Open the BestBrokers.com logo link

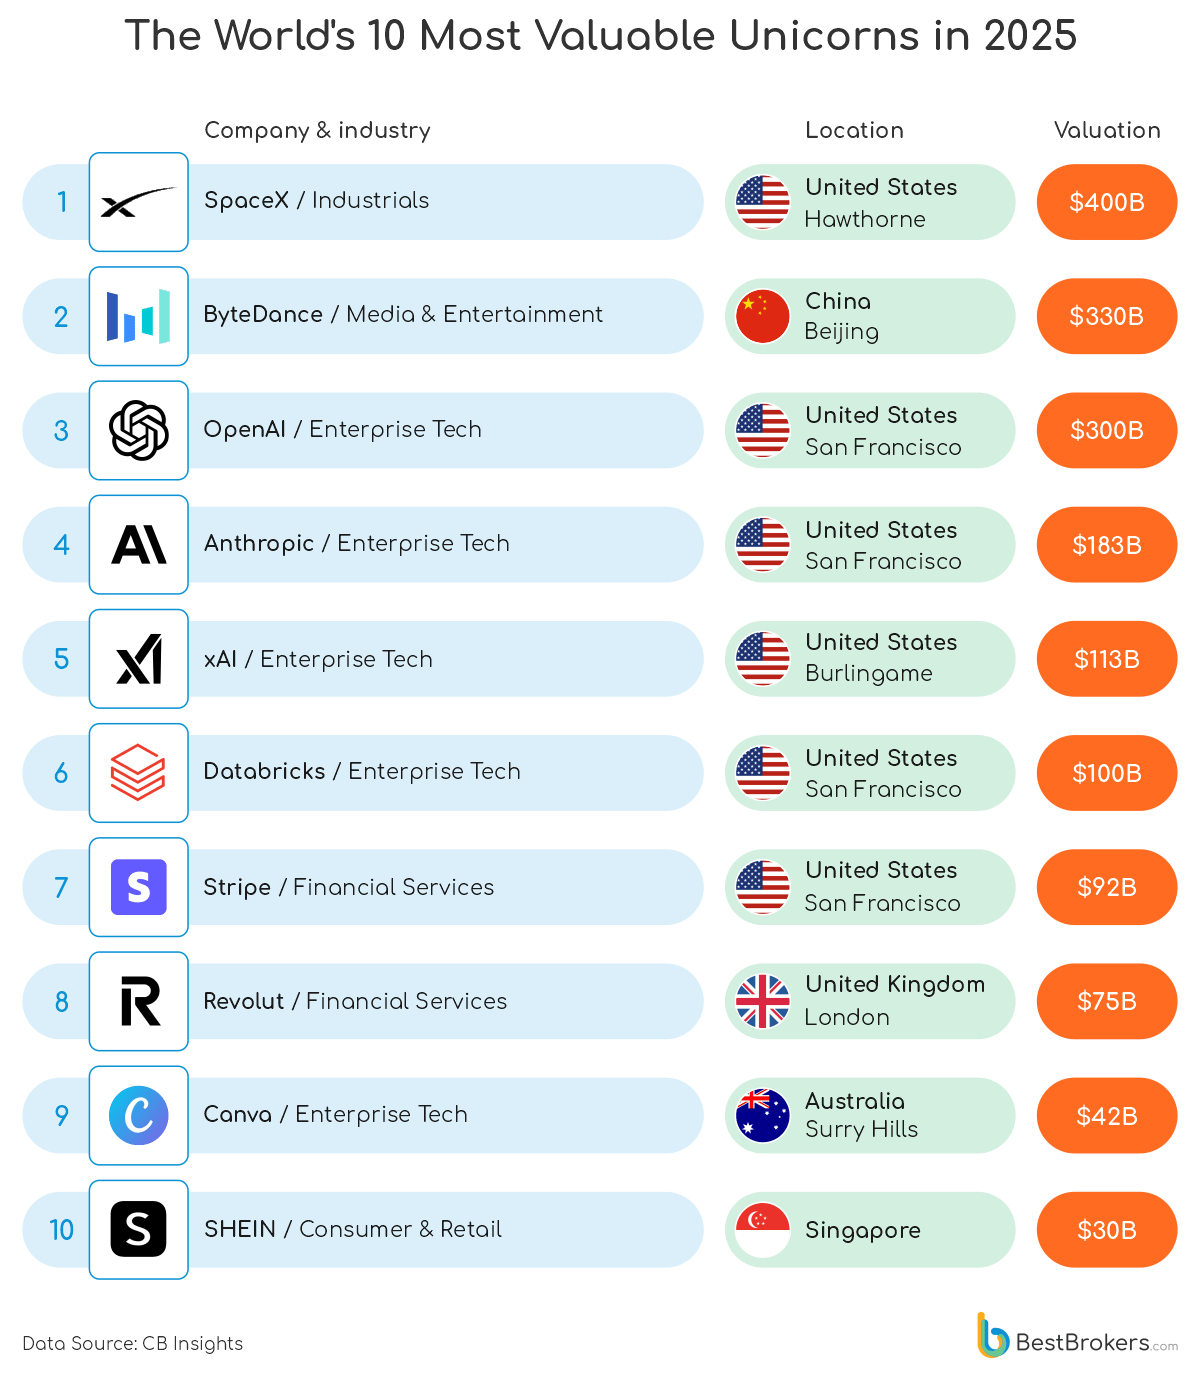[x=1077, y=1338]
